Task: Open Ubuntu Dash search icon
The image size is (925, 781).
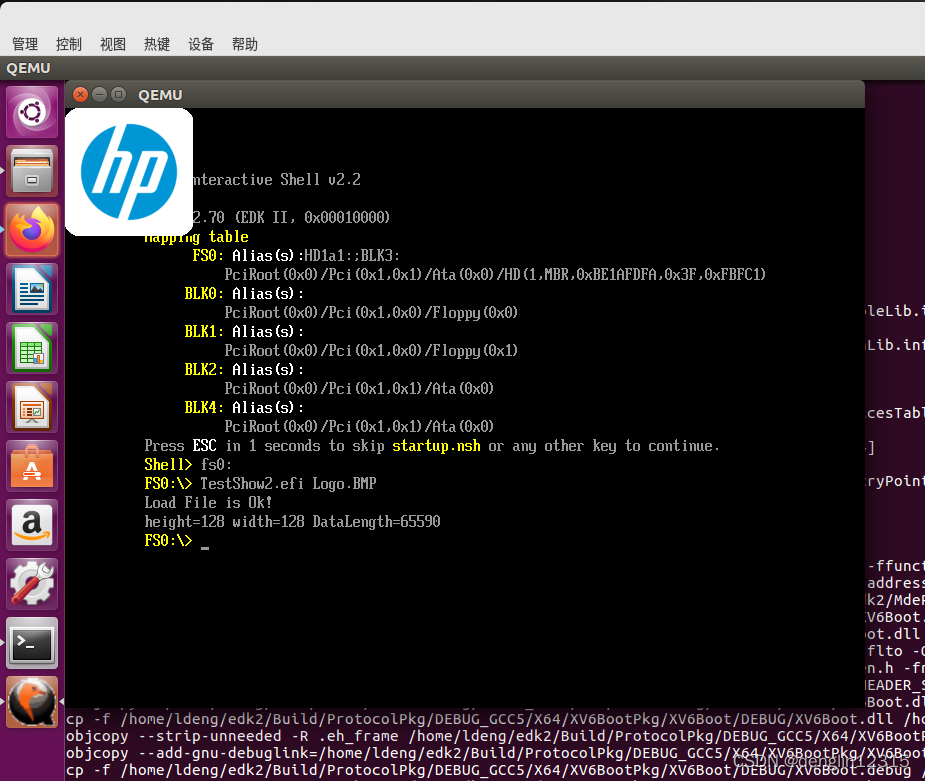Action: click(32, 112)
